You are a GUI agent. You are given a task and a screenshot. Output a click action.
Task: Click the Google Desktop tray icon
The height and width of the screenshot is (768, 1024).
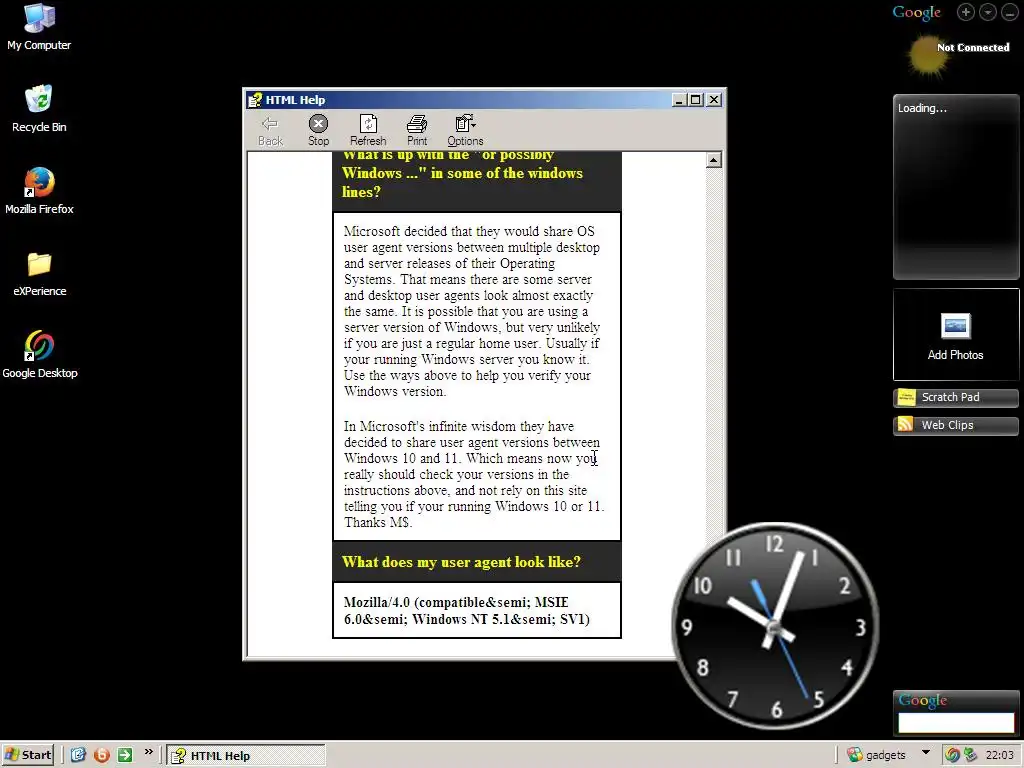[952, 755]
